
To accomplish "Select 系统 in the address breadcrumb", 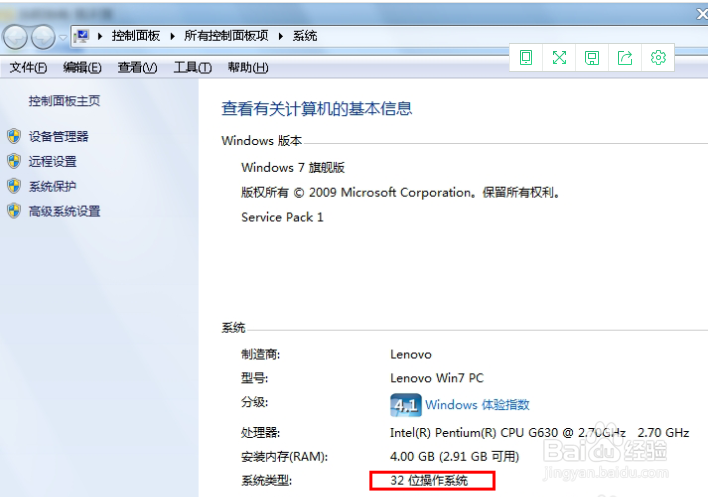I will coord(305,36).
